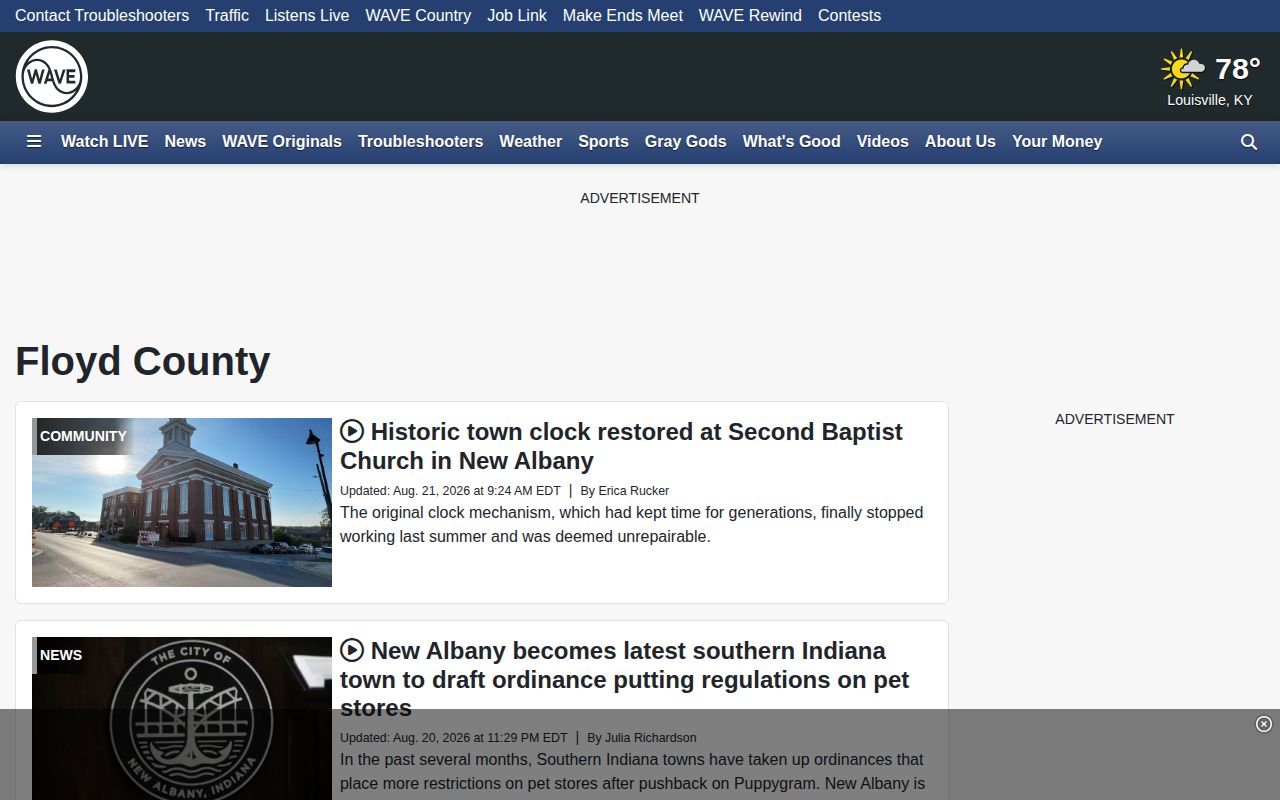The height and width of the screenshot is (800, 1280).
Task: Close the bottom ad overlay
Action: (1264, 724)
